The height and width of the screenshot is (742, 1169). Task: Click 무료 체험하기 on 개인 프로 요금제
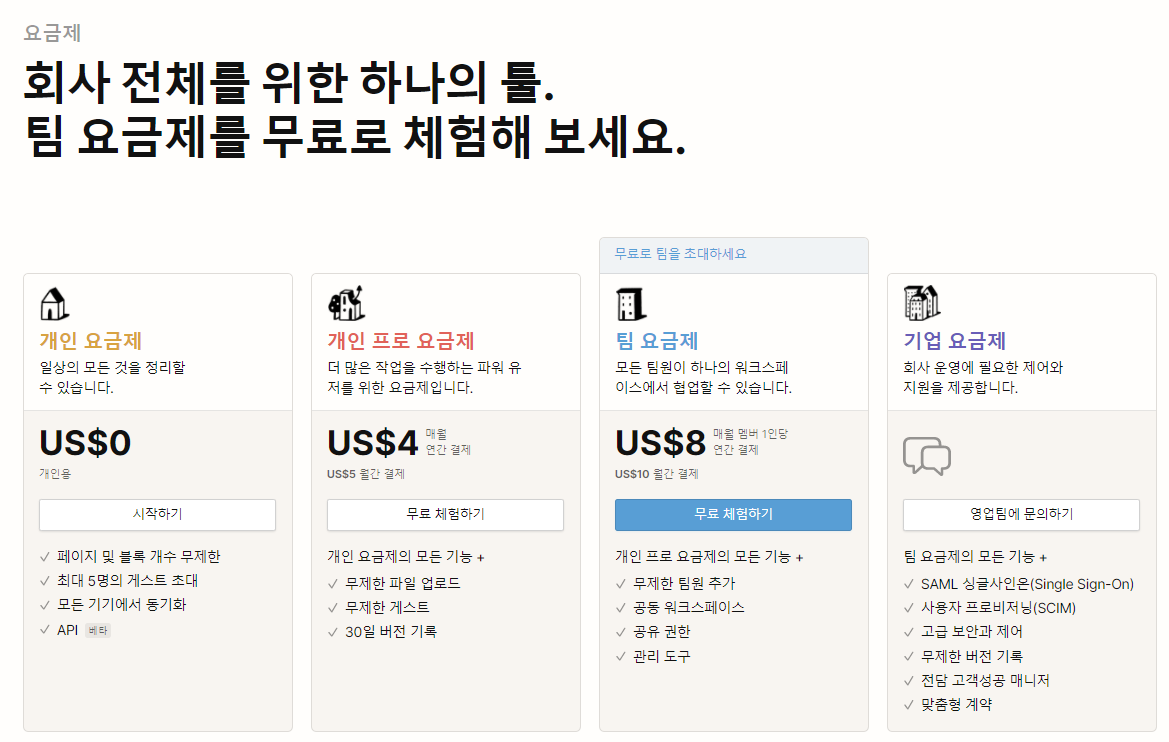point(445,515)
